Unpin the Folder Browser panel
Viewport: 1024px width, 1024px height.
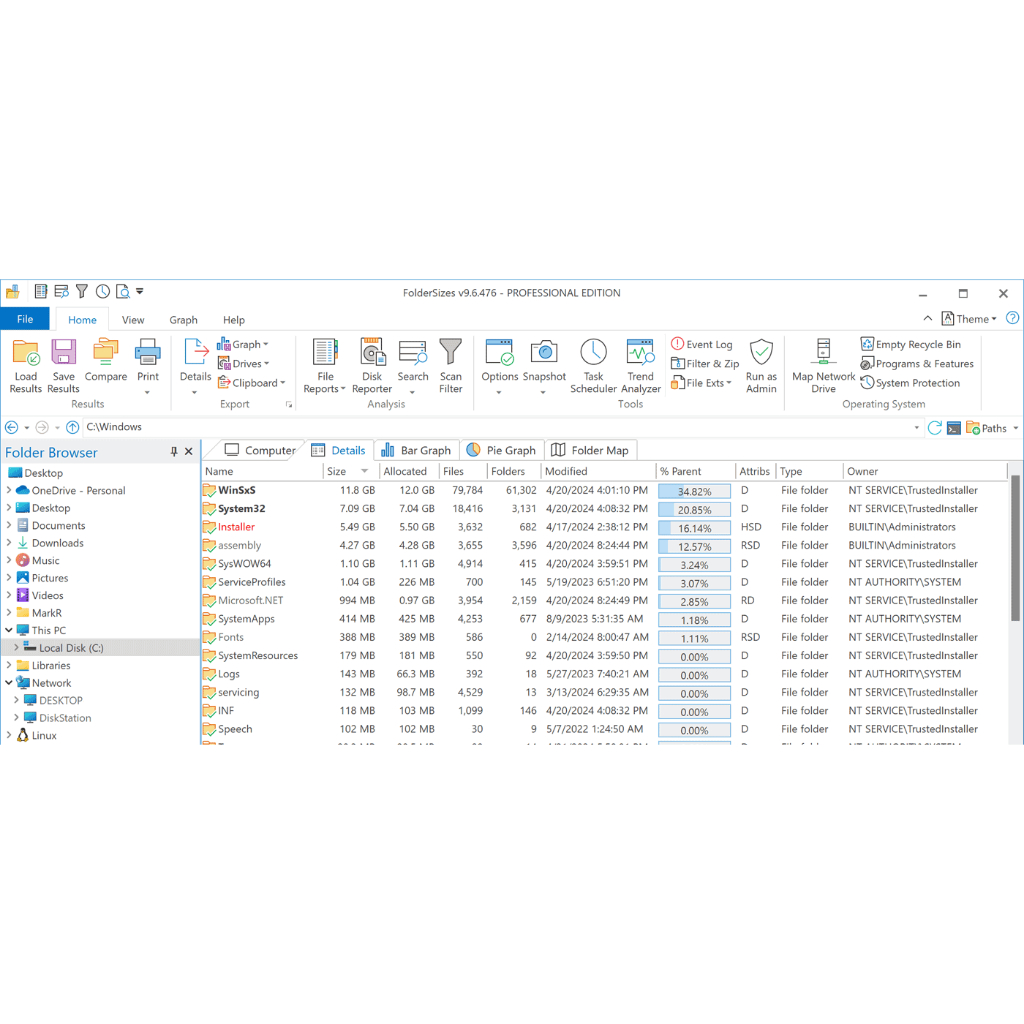174,451
